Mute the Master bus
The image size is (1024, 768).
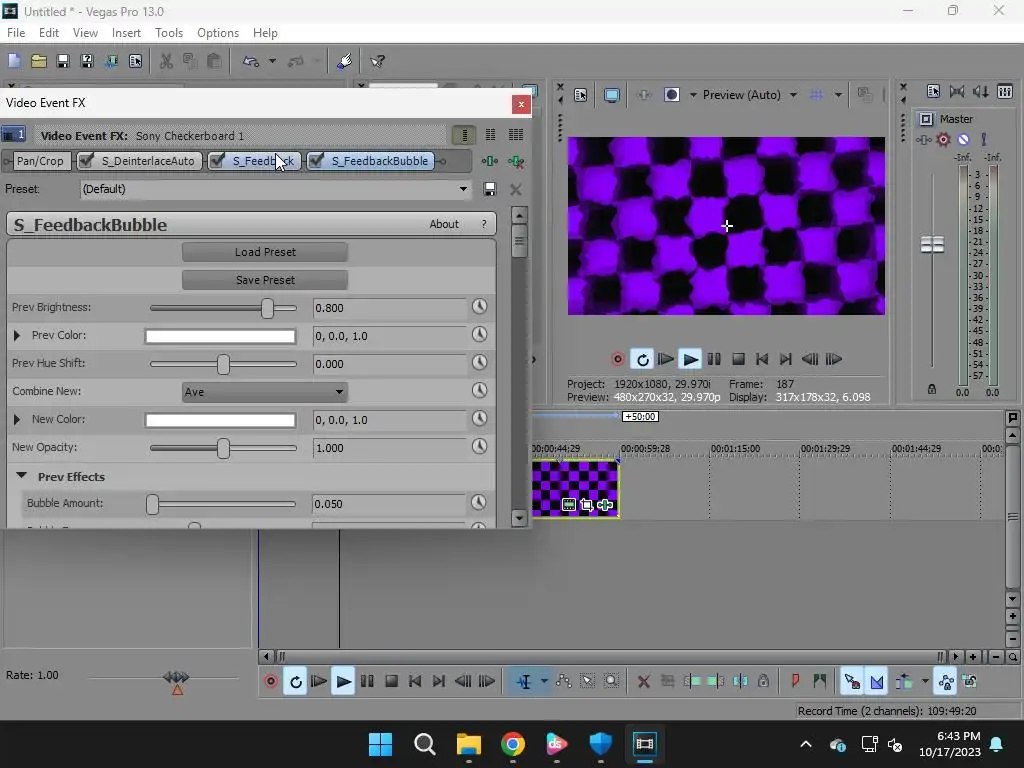click(963, 139)
